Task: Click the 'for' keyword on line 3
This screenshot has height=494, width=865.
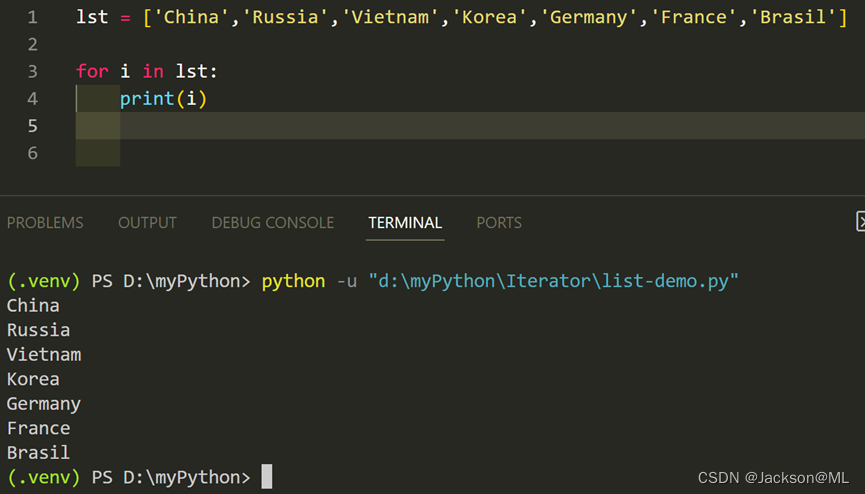Action: 92,72
